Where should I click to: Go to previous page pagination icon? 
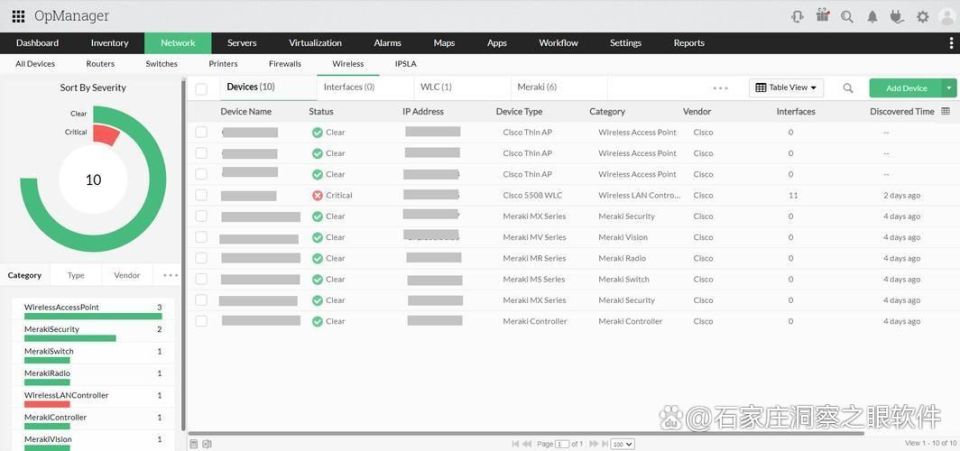(527, 444)
